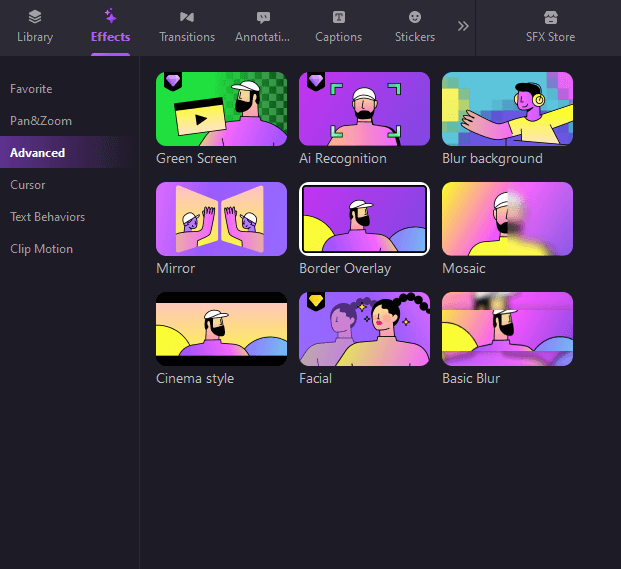Click premium diamond badge on Green Screen
Viewport: 621px width, 569px height.
(x=173, y=81)
